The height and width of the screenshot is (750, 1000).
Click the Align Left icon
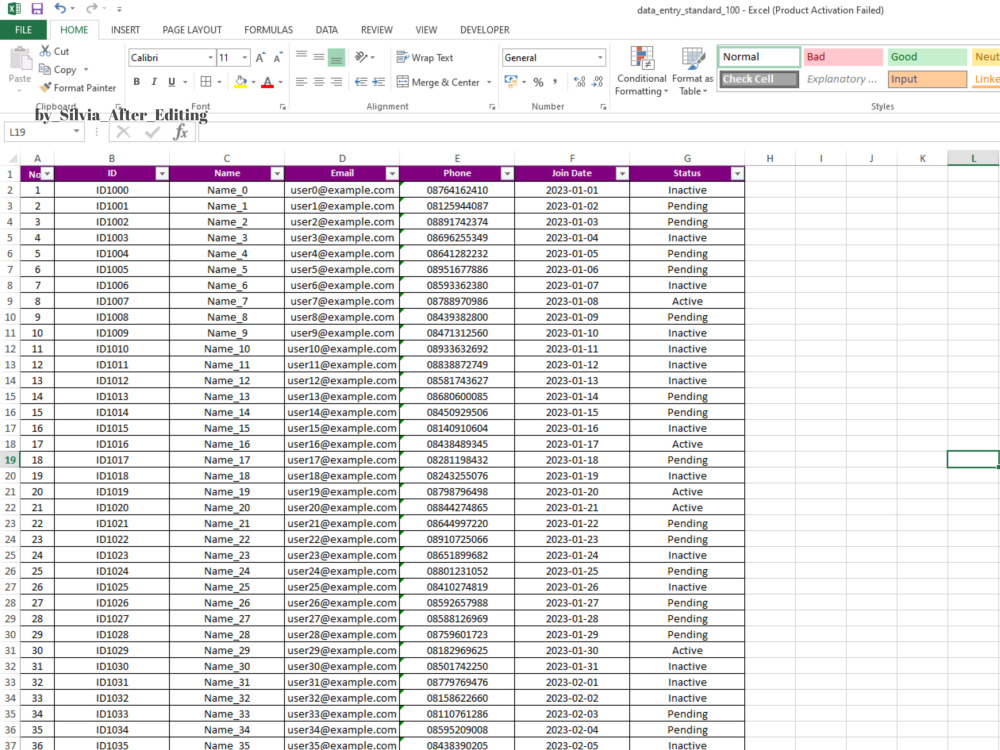(x=302, y=82)
